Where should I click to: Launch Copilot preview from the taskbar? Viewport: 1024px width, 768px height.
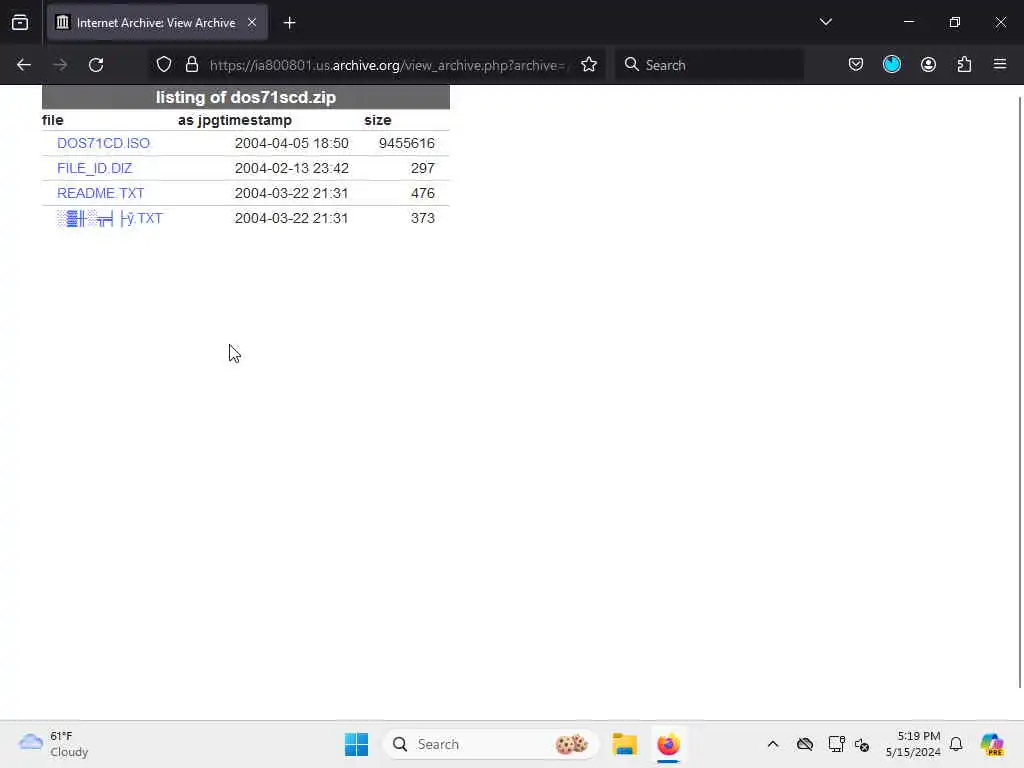[x=992, y=744]
